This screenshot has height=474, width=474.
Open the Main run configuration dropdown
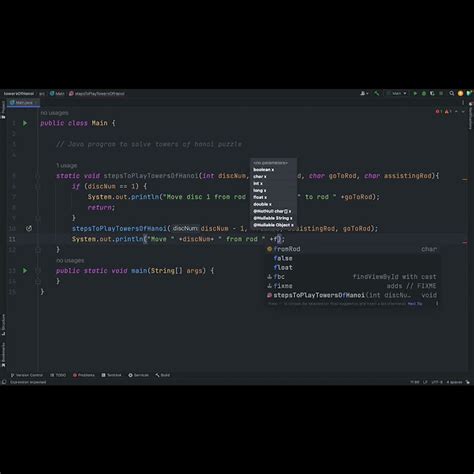pos(397,93)
